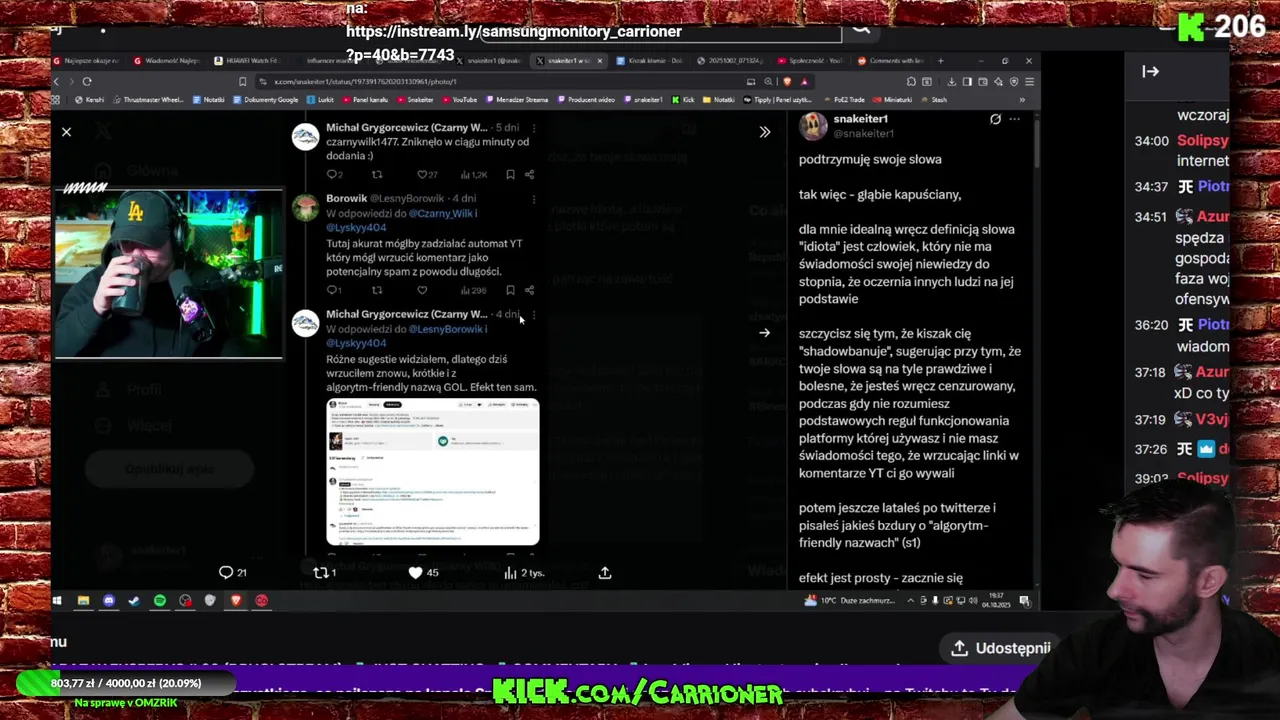Open notification center icon
Image resolution: width=1280 pixels, height=720 pixels.
(1025, 600)
